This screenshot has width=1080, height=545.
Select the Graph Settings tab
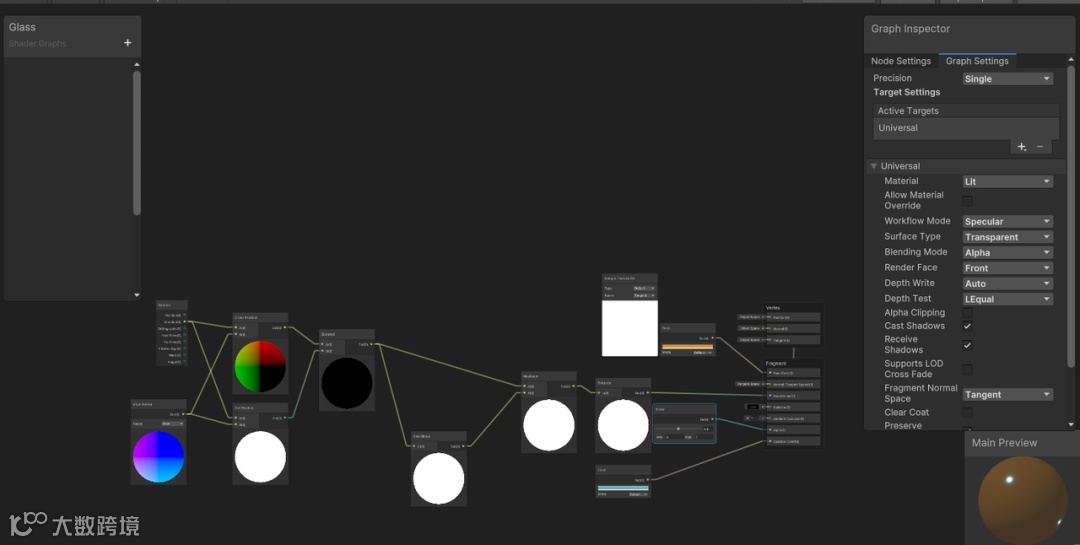977,61
